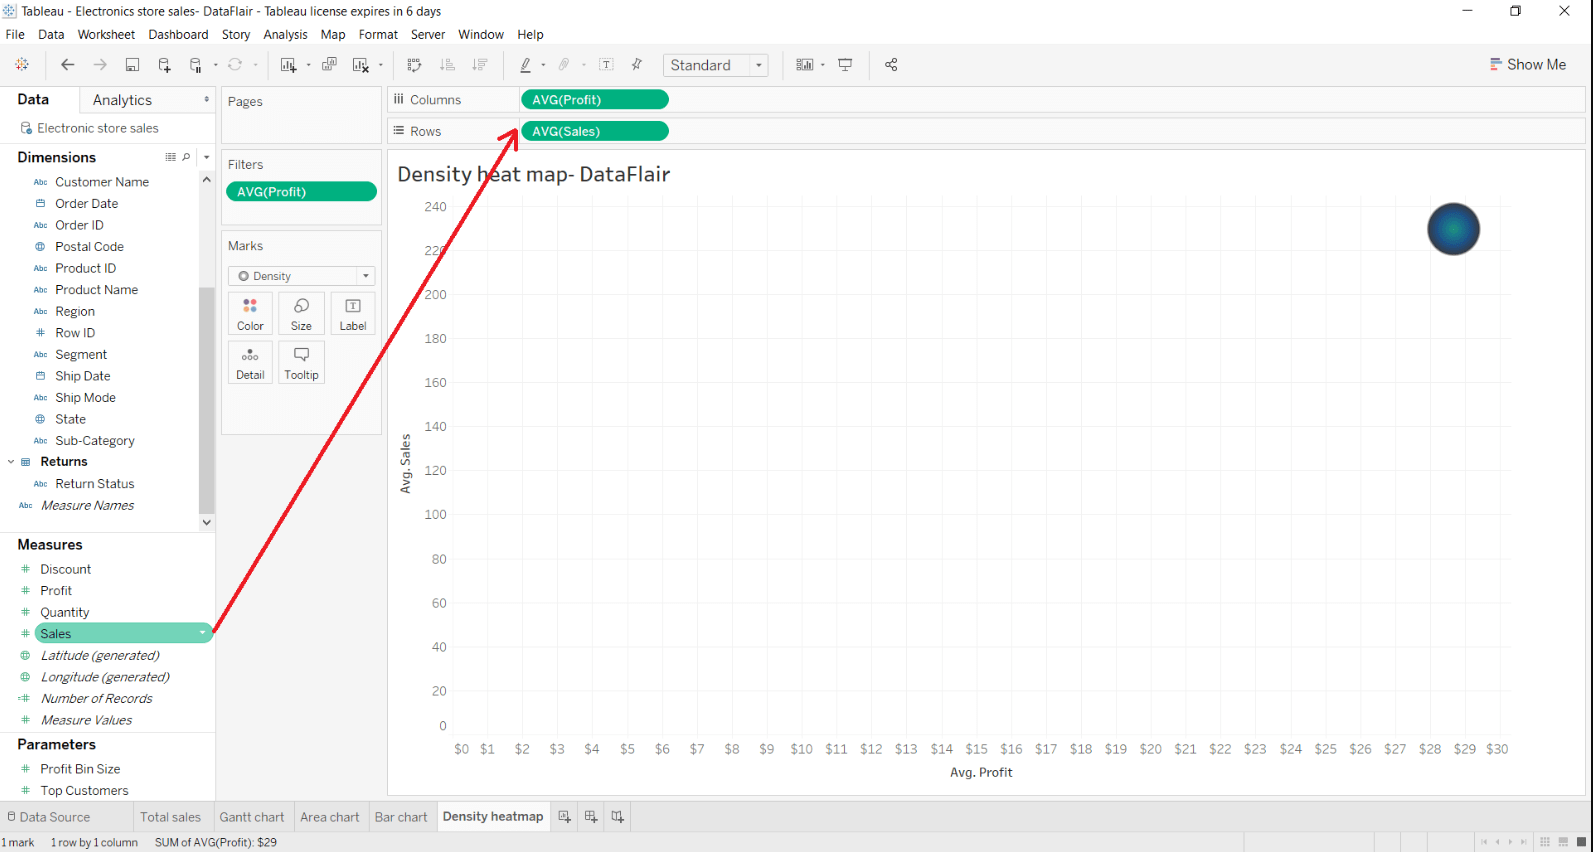
Task: Show mark labels T icon
Action: coord(606,65)
